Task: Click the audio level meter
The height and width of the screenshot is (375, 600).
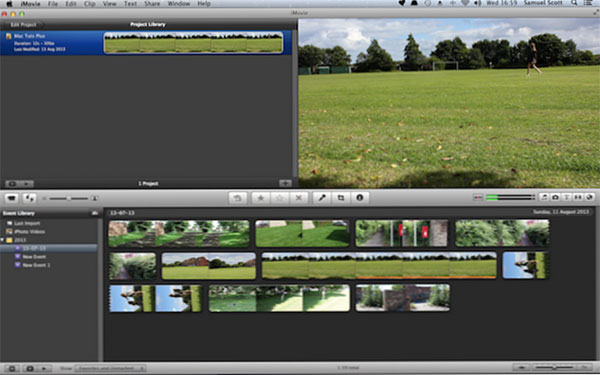Action: (x=510, y=197)
